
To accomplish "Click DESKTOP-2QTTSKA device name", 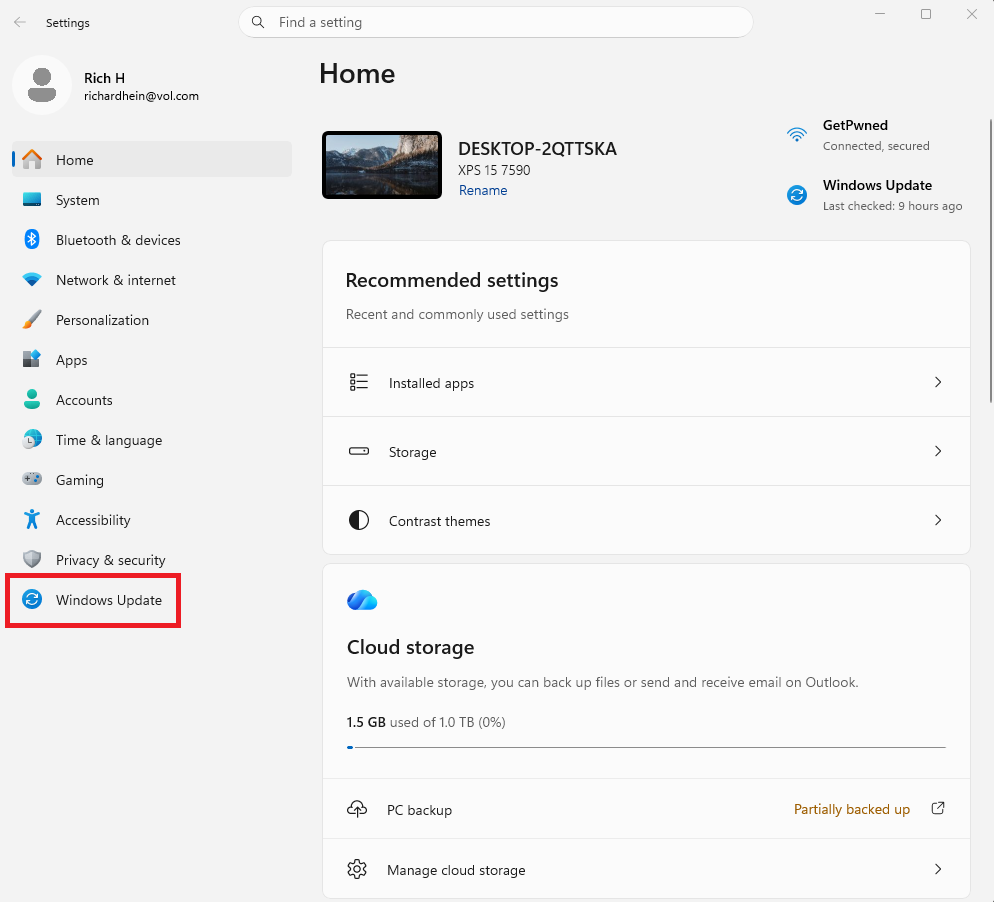I will click(x=537, y=148).
